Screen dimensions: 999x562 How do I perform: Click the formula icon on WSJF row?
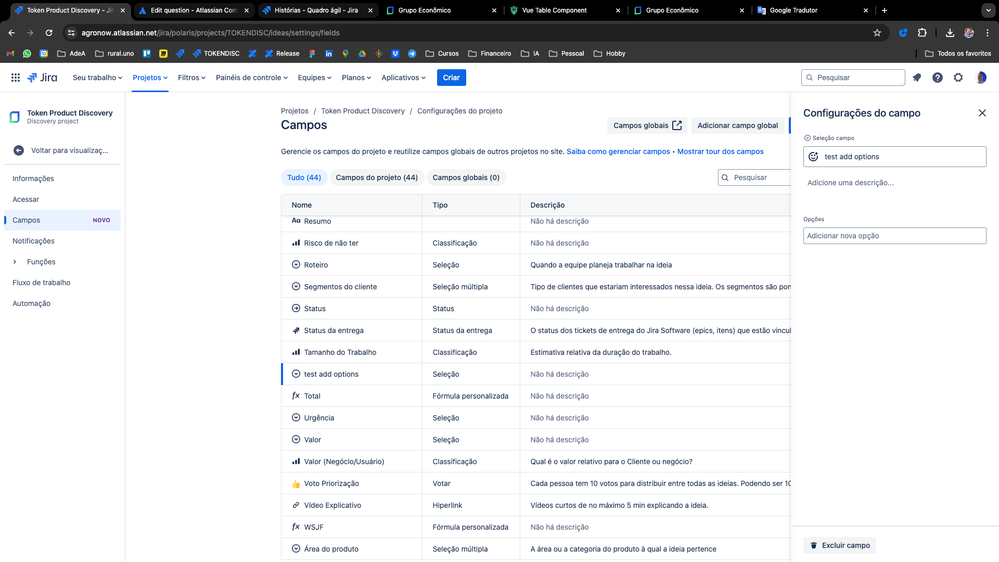296,527
